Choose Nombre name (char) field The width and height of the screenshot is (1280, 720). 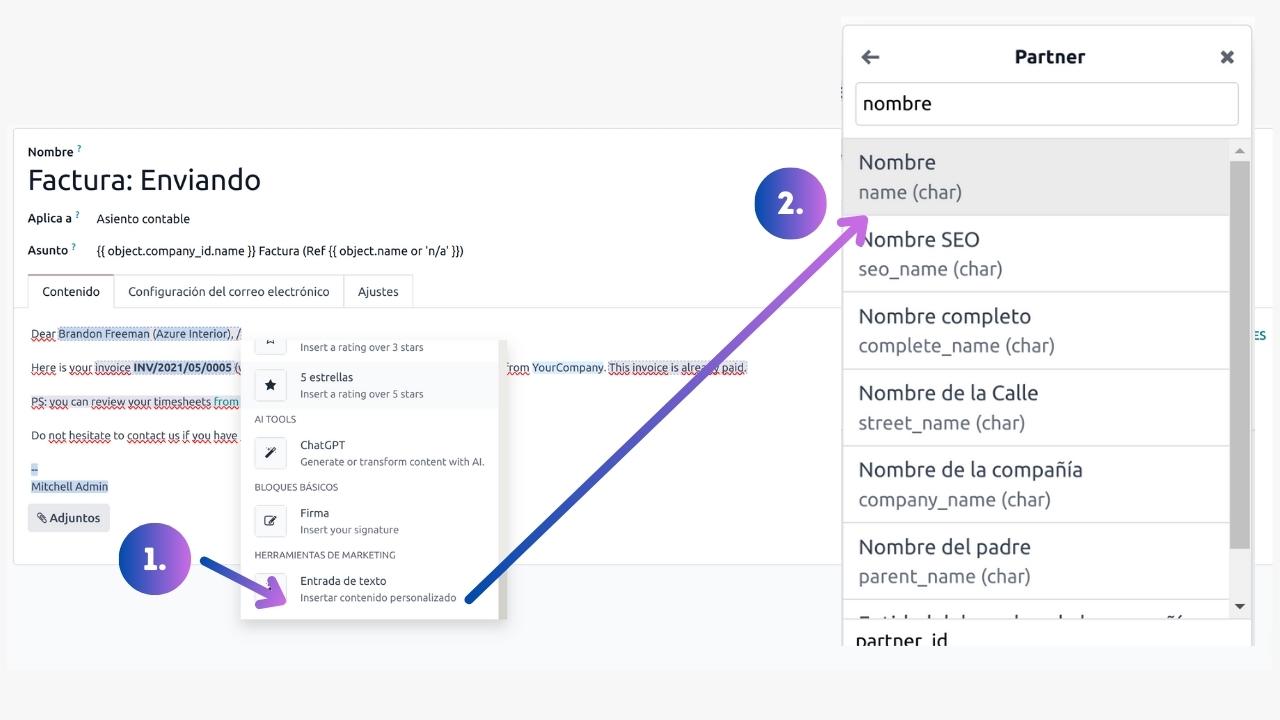click(1035, 177)
